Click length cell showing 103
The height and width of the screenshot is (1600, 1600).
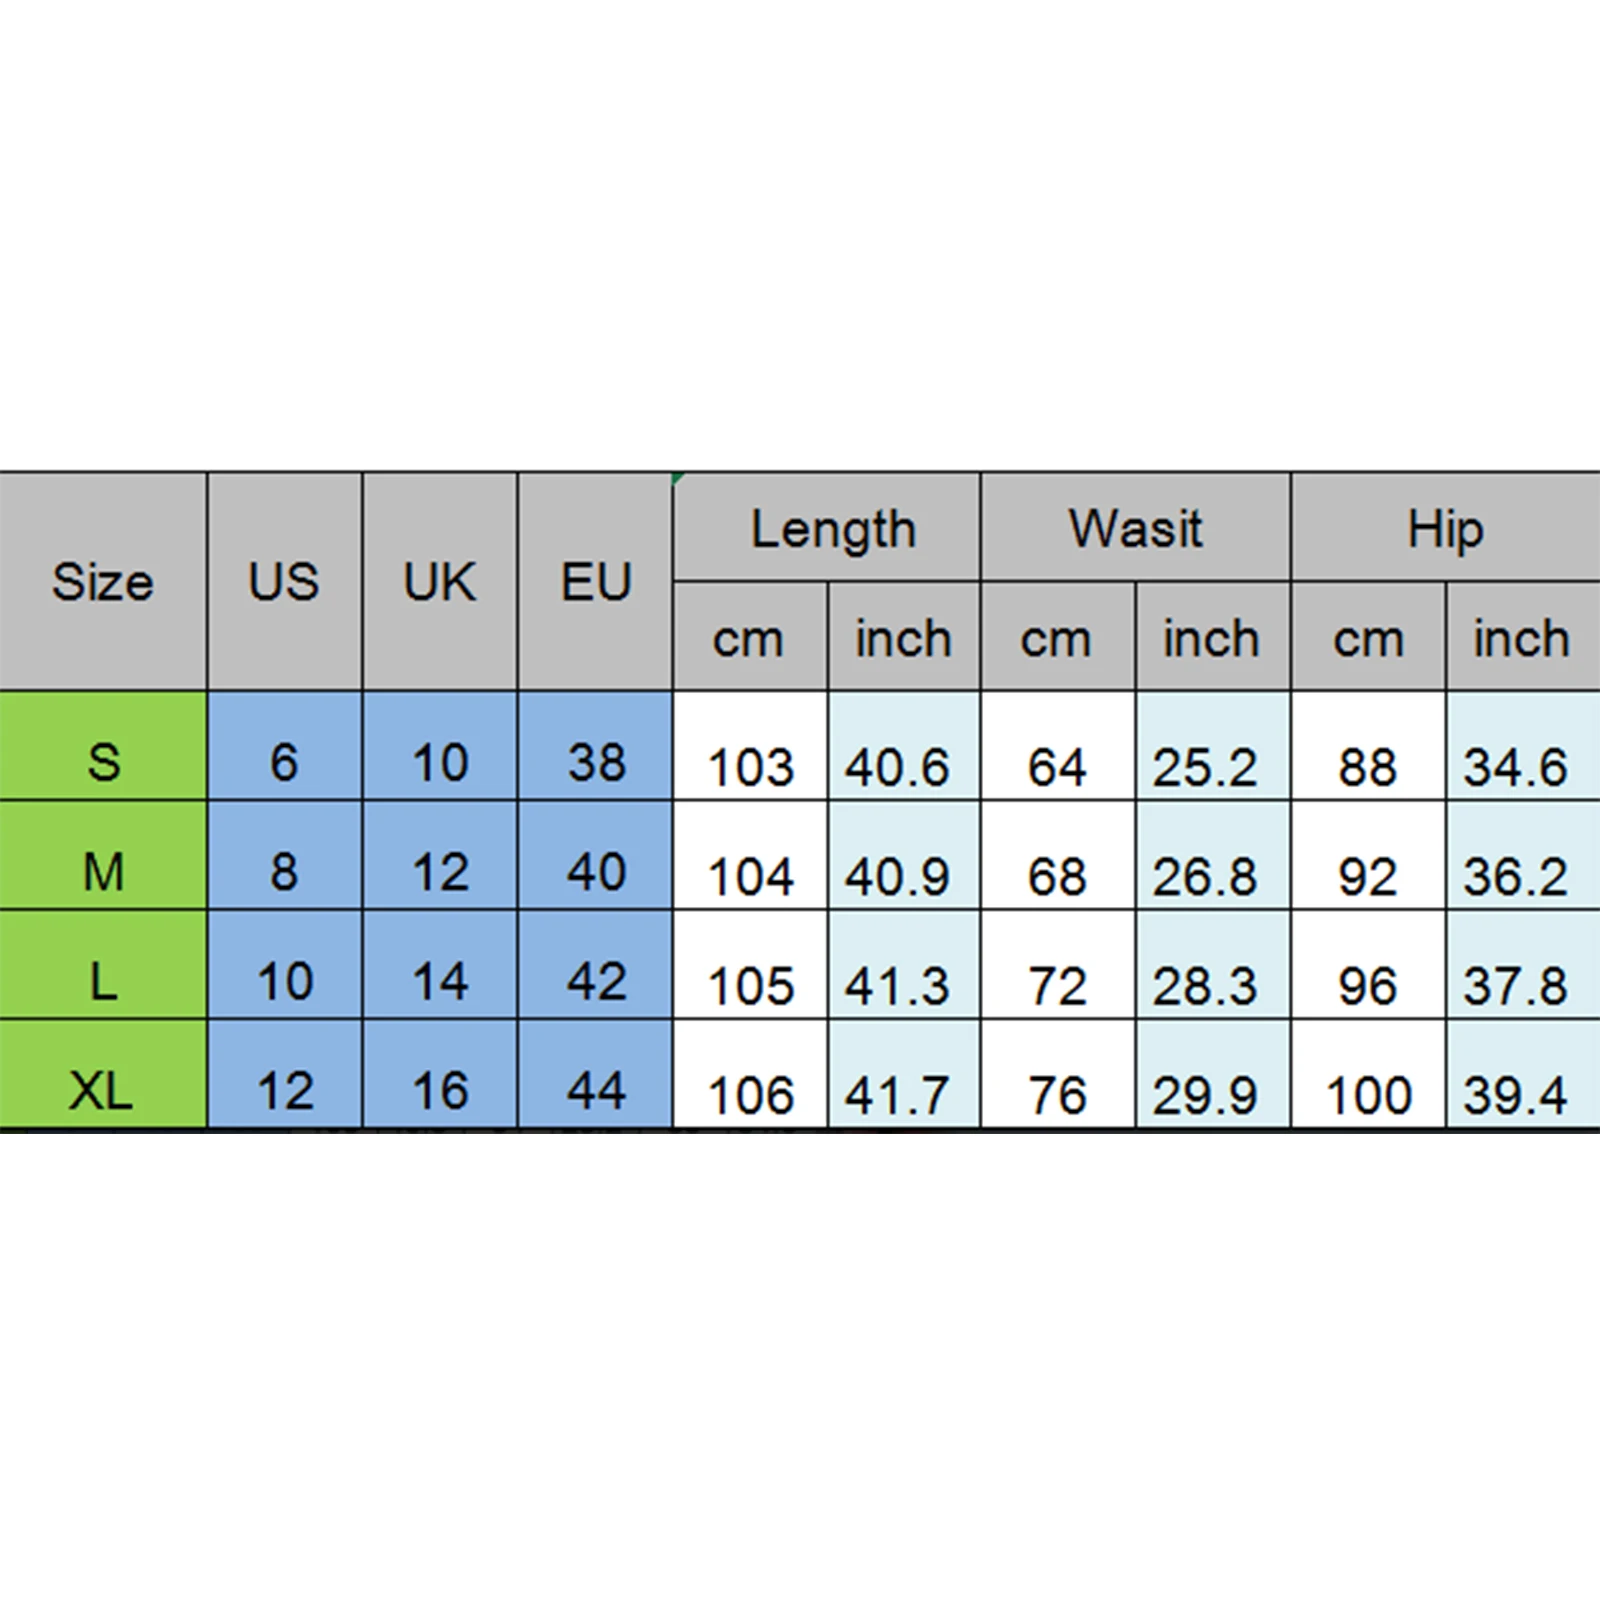[x=751, y=745]
